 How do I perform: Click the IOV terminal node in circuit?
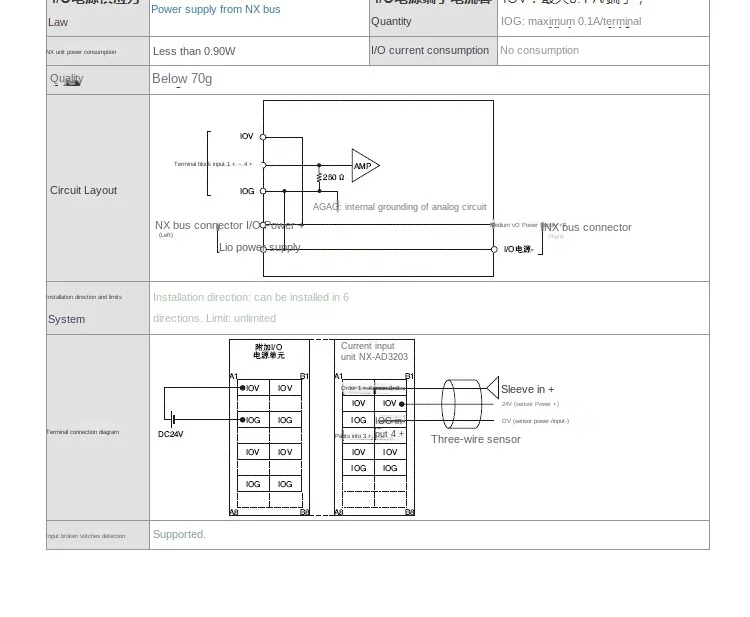pos(263,137)
